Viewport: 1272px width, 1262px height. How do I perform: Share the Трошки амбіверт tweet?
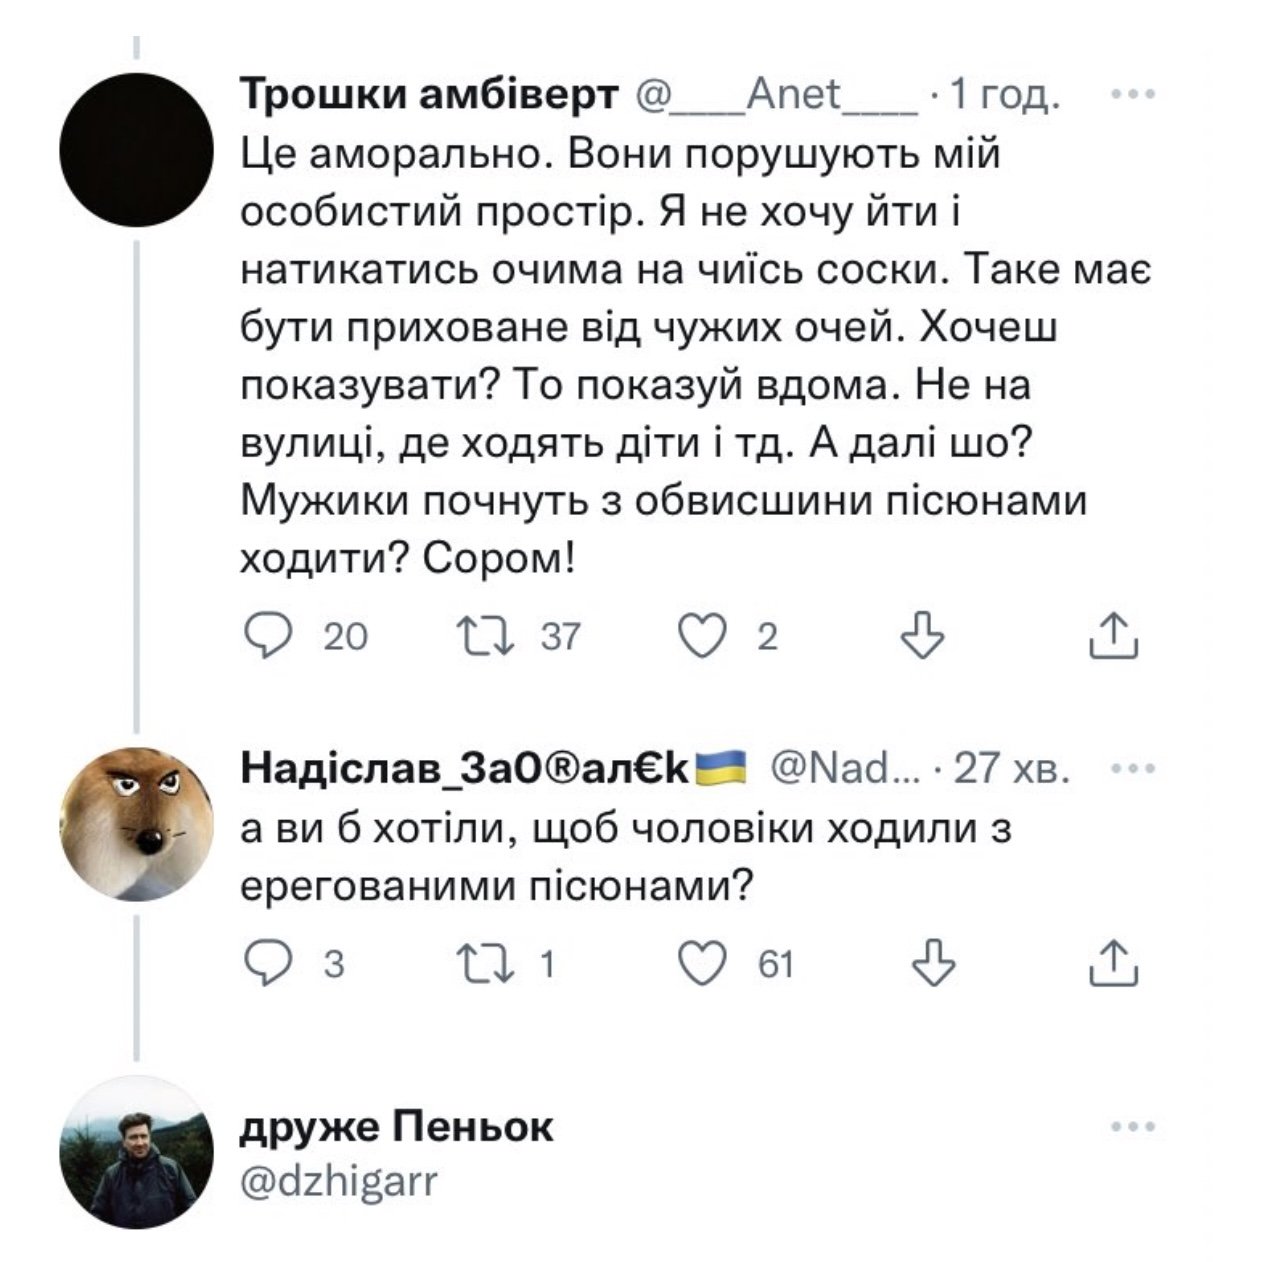[x=1113, y=636]
